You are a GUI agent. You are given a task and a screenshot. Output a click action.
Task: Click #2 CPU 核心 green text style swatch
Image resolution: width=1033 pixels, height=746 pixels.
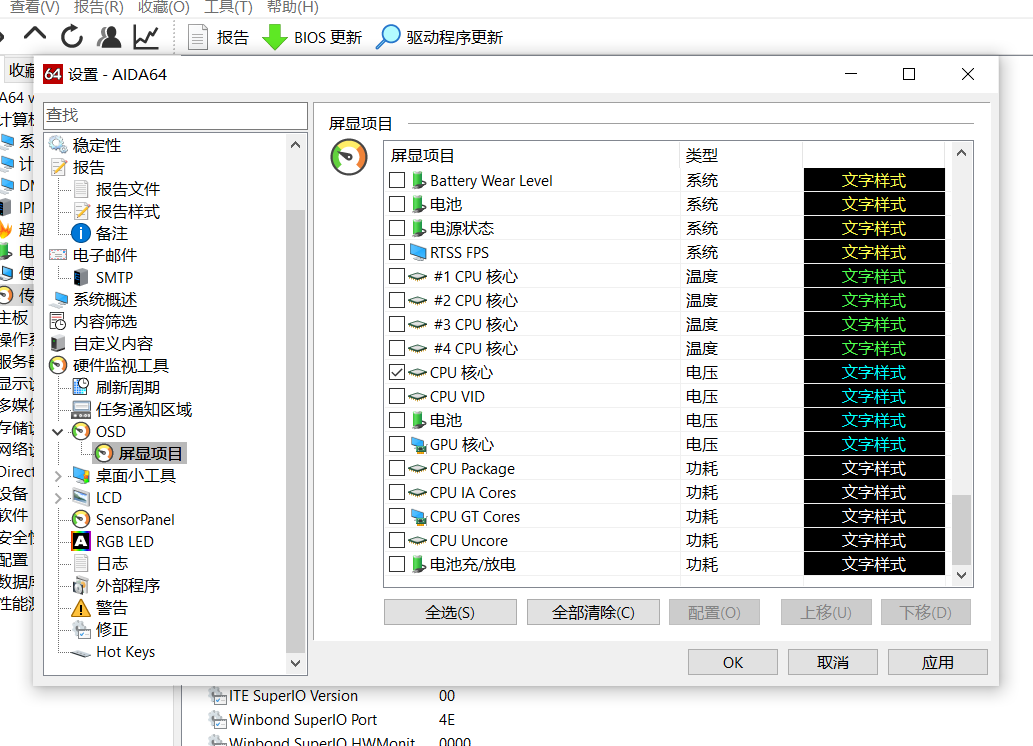[874, 301]
